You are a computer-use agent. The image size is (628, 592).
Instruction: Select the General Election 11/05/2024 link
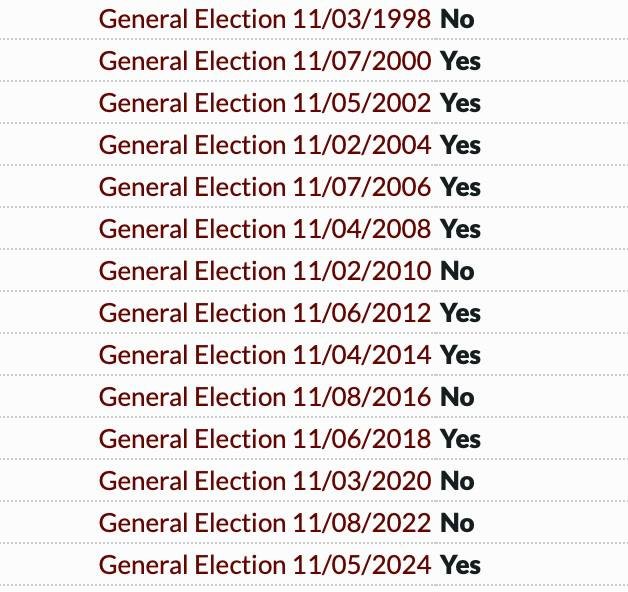[265, 565]
